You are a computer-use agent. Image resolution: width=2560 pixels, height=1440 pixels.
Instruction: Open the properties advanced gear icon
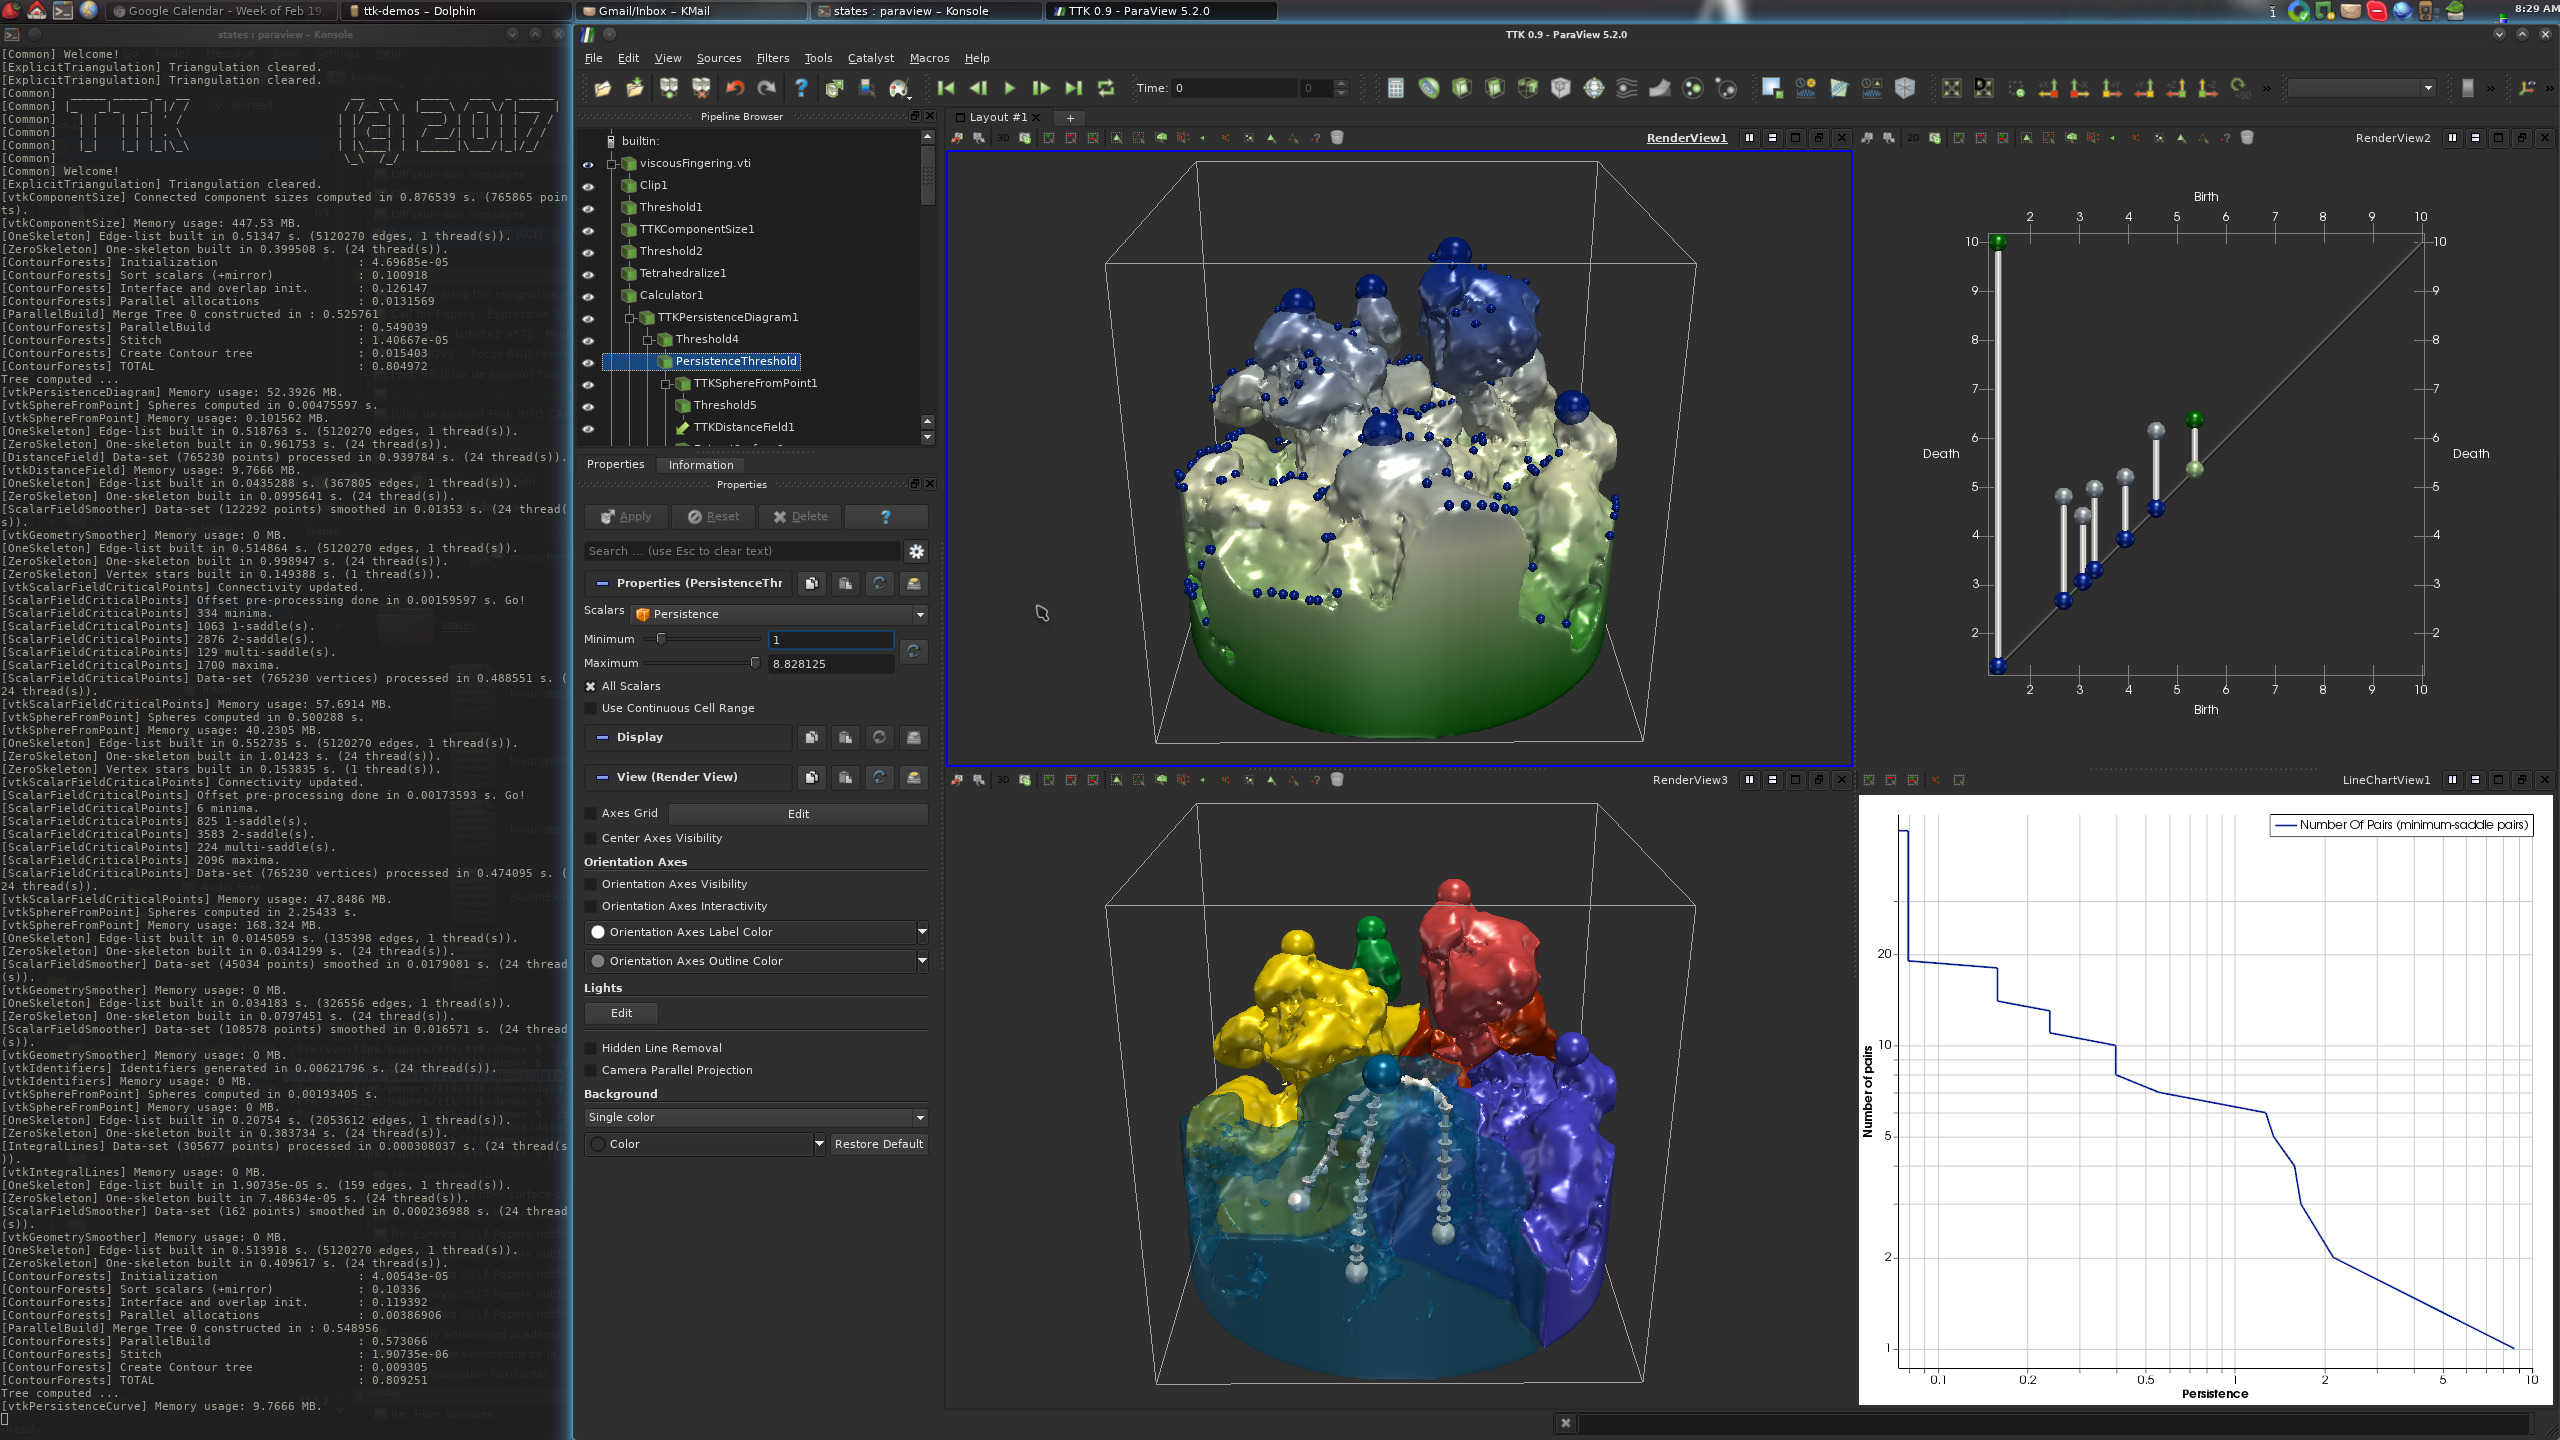coord(916,551)
